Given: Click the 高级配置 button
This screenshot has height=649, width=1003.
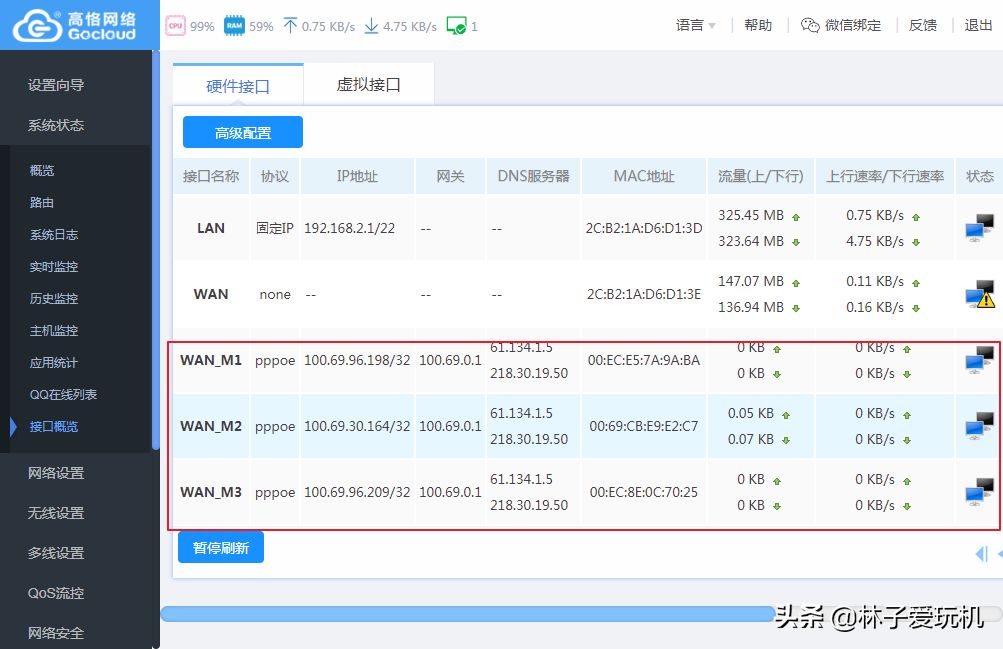Looking at the screenshot, I should coord(242,133).
